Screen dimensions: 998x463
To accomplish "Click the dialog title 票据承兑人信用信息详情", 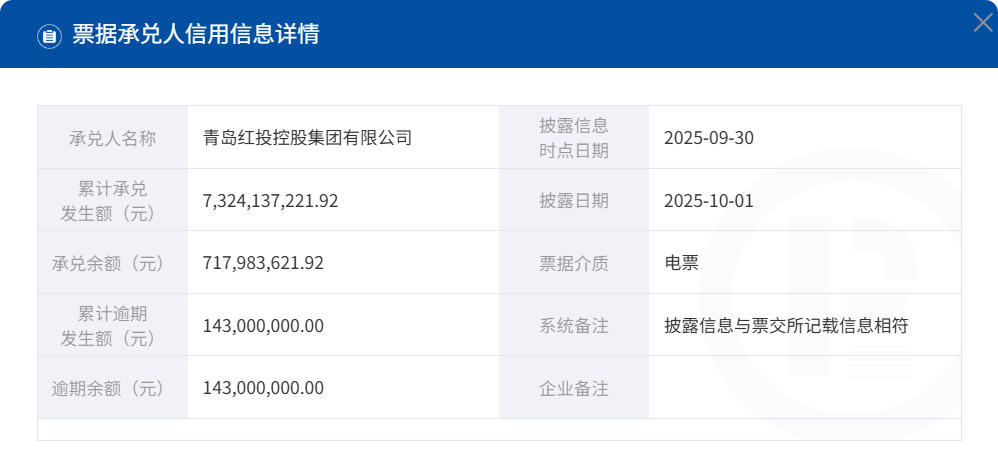I will 196,35.
